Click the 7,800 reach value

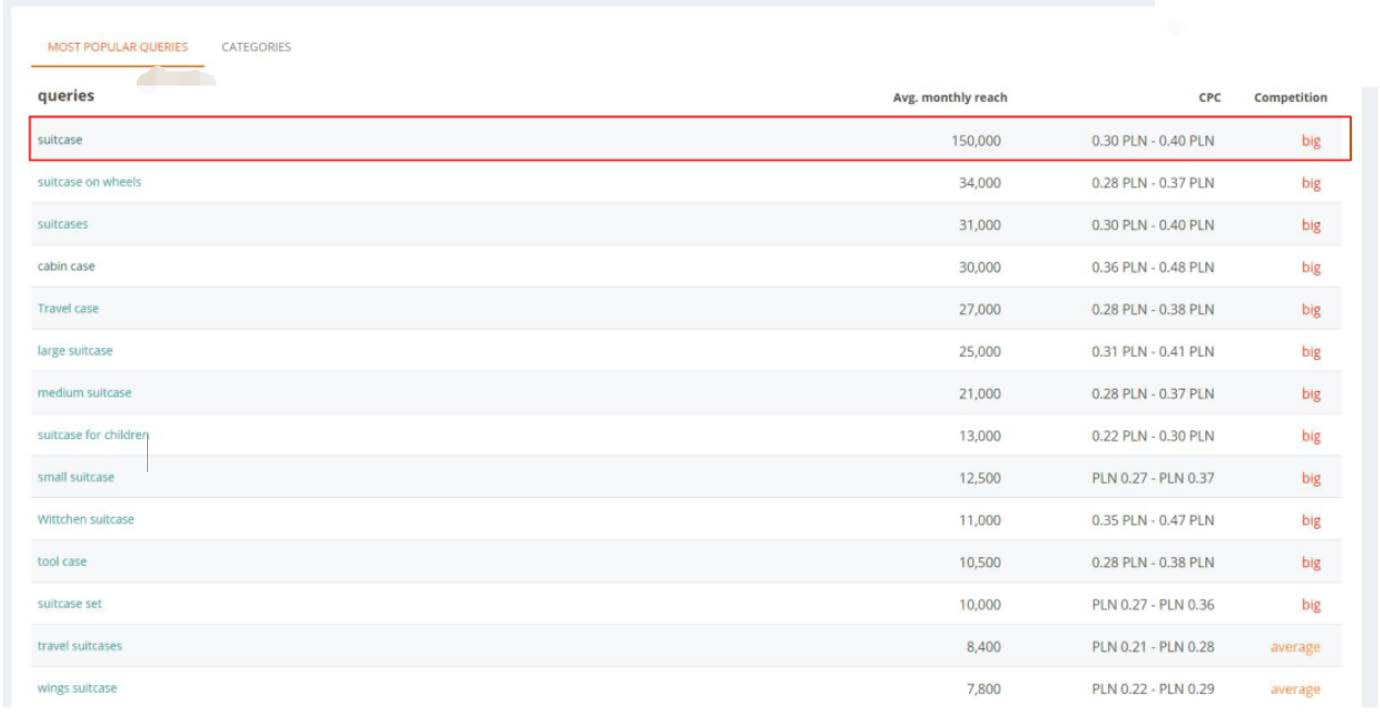[984, 689]
